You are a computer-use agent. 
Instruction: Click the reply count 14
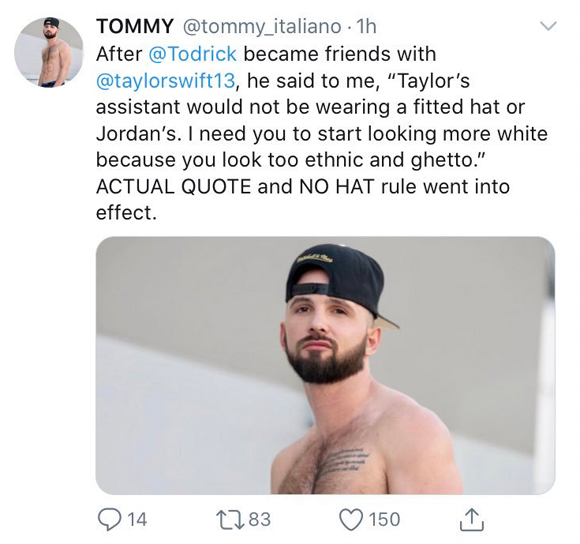pos(136,519)
